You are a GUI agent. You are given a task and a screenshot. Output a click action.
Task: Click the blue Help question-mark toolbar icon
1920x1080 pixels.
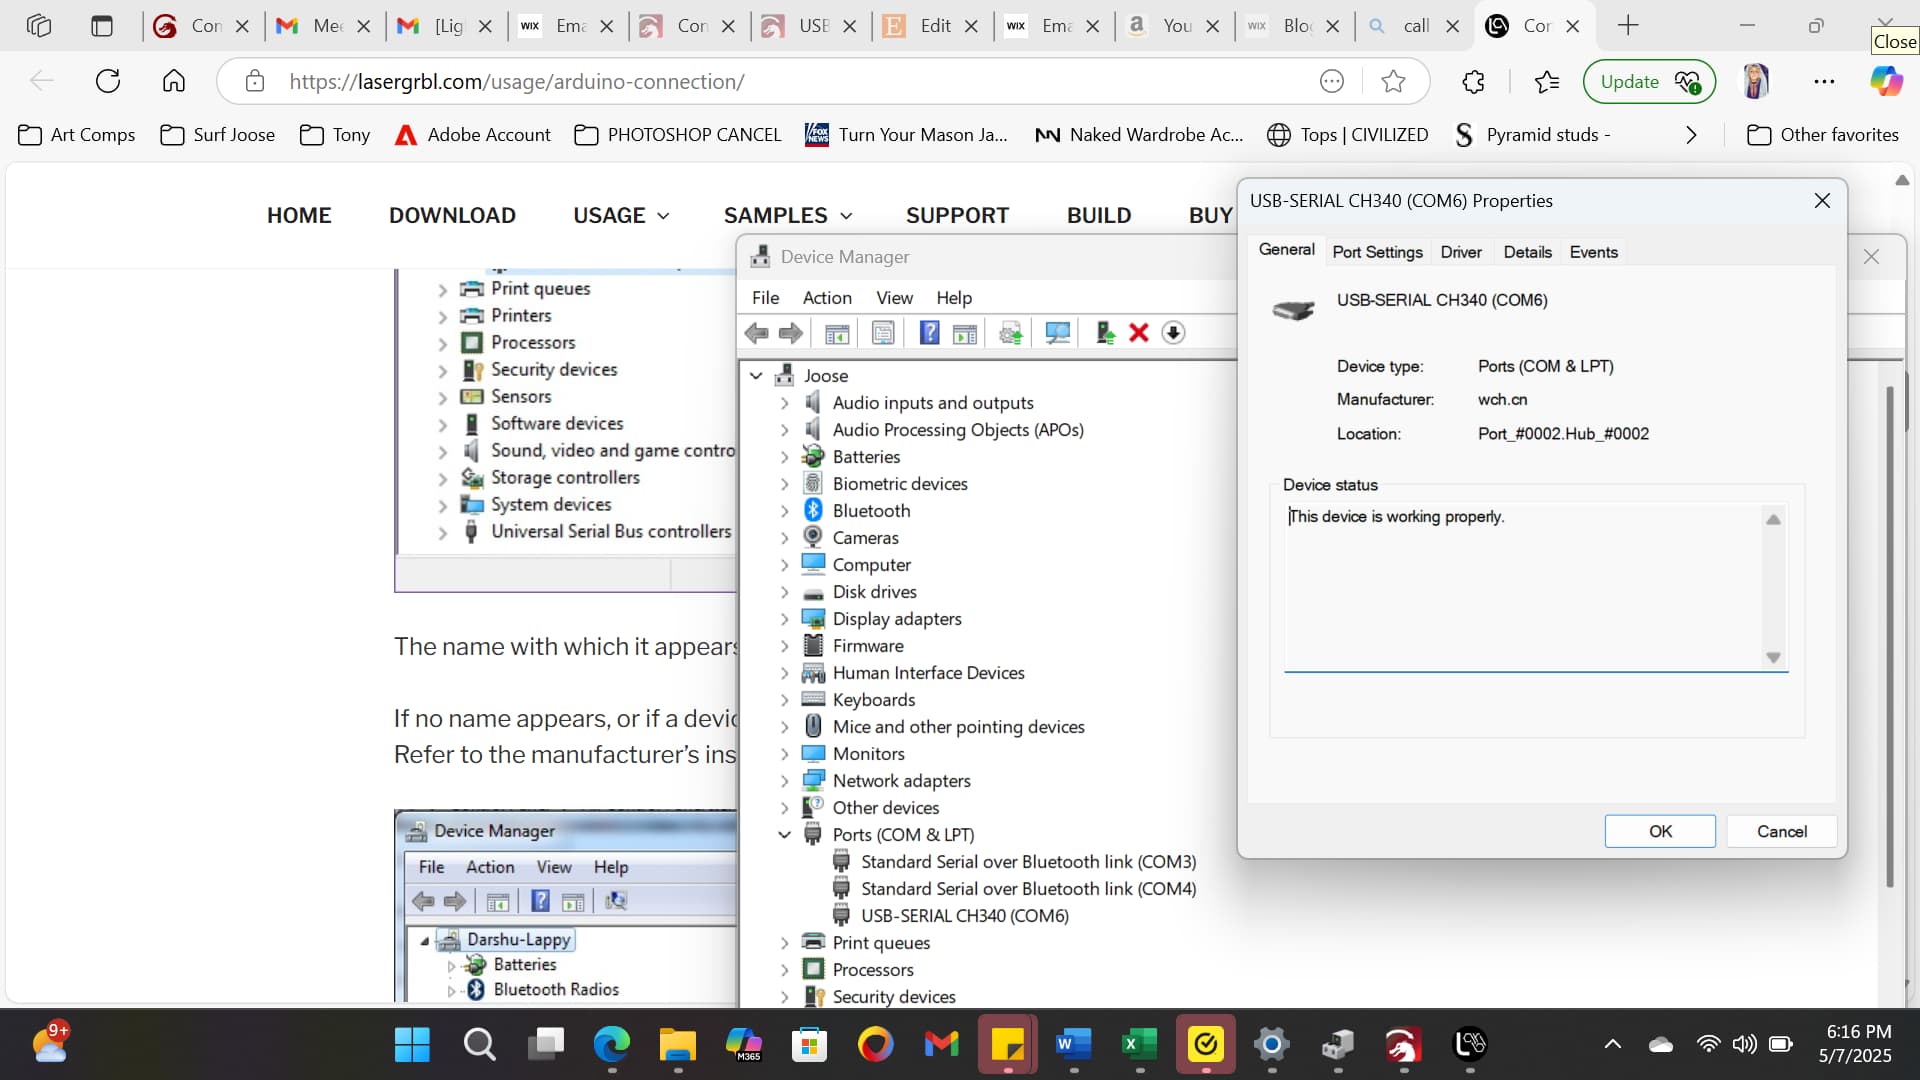[929, 333]
